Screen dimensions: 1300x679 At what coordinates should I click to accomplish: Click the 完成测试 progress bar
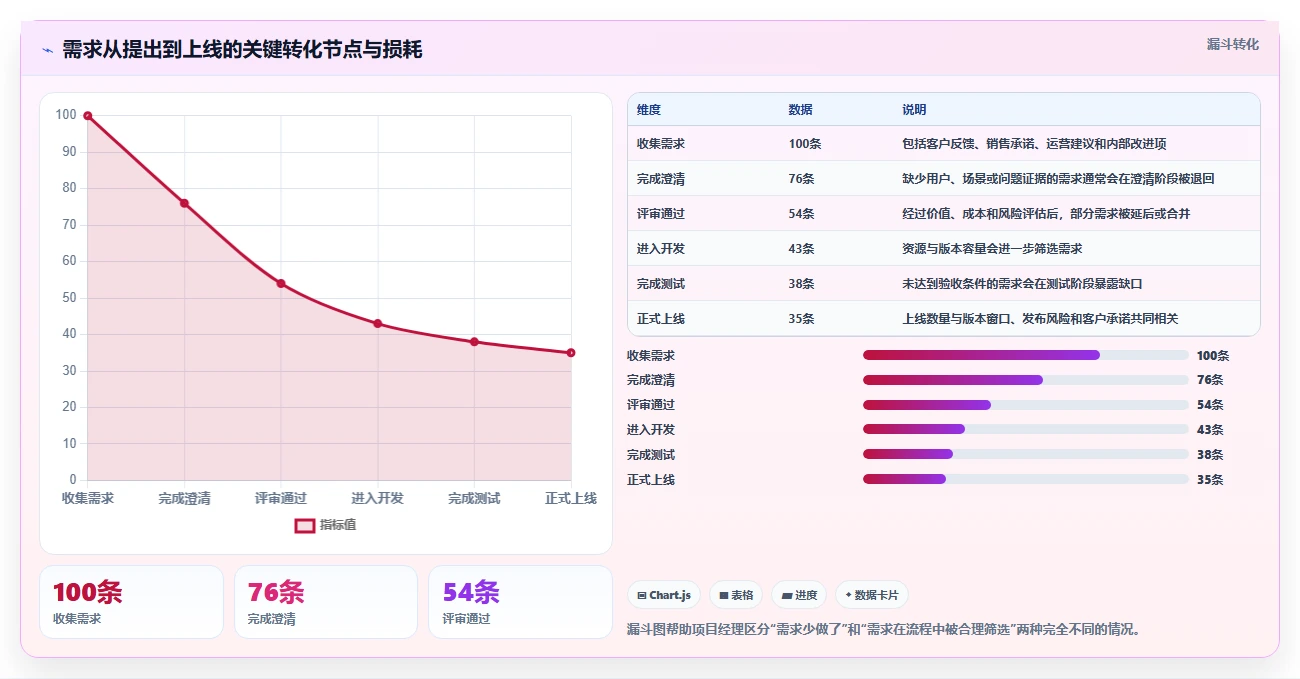[1026, 455]
